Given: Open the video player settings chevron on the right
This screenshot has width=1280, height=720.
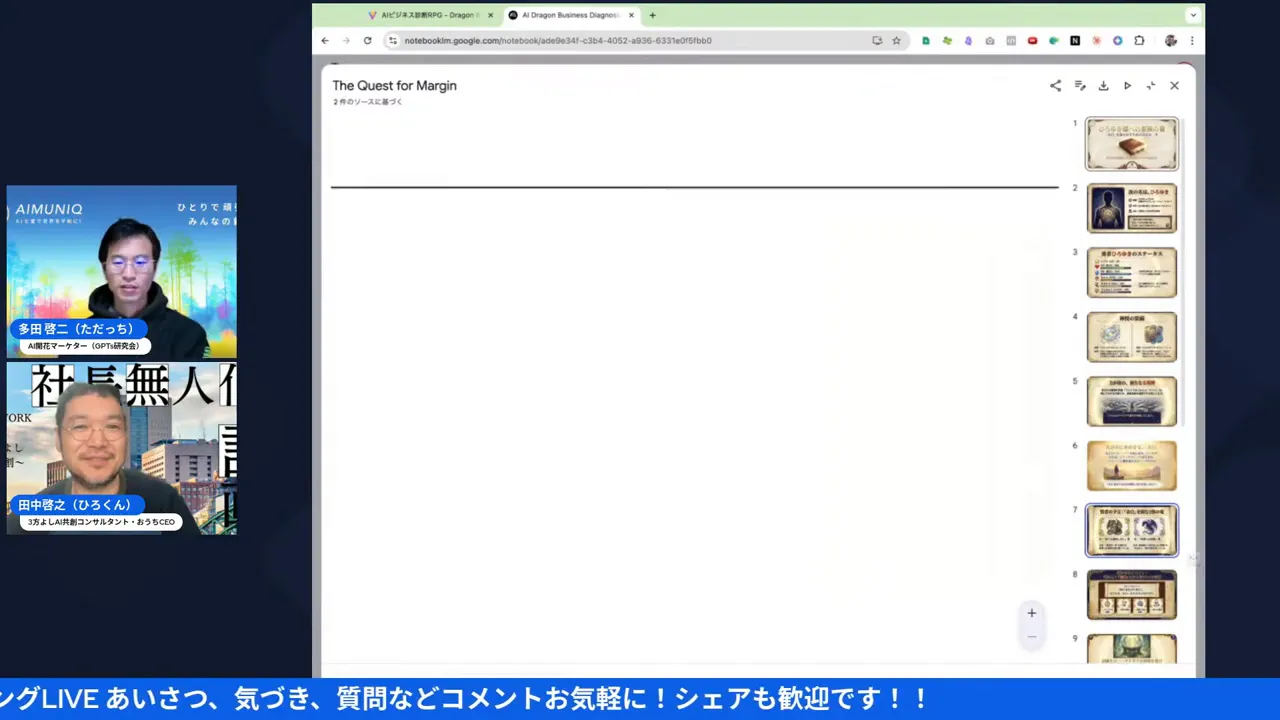Looking at the screenshot, I should click(1193, 15).
